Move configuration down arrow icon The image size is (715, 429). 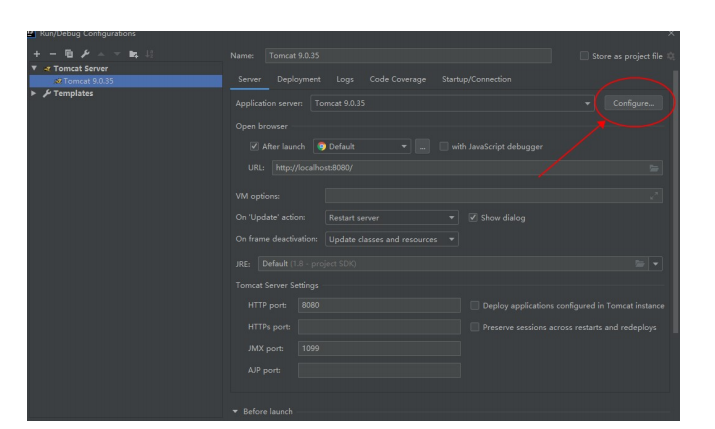coord(117,54)
